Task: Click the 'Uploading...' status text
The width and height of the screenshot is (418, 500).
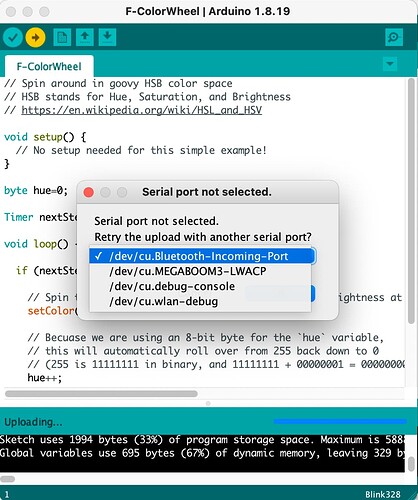Action: [33, 422]
